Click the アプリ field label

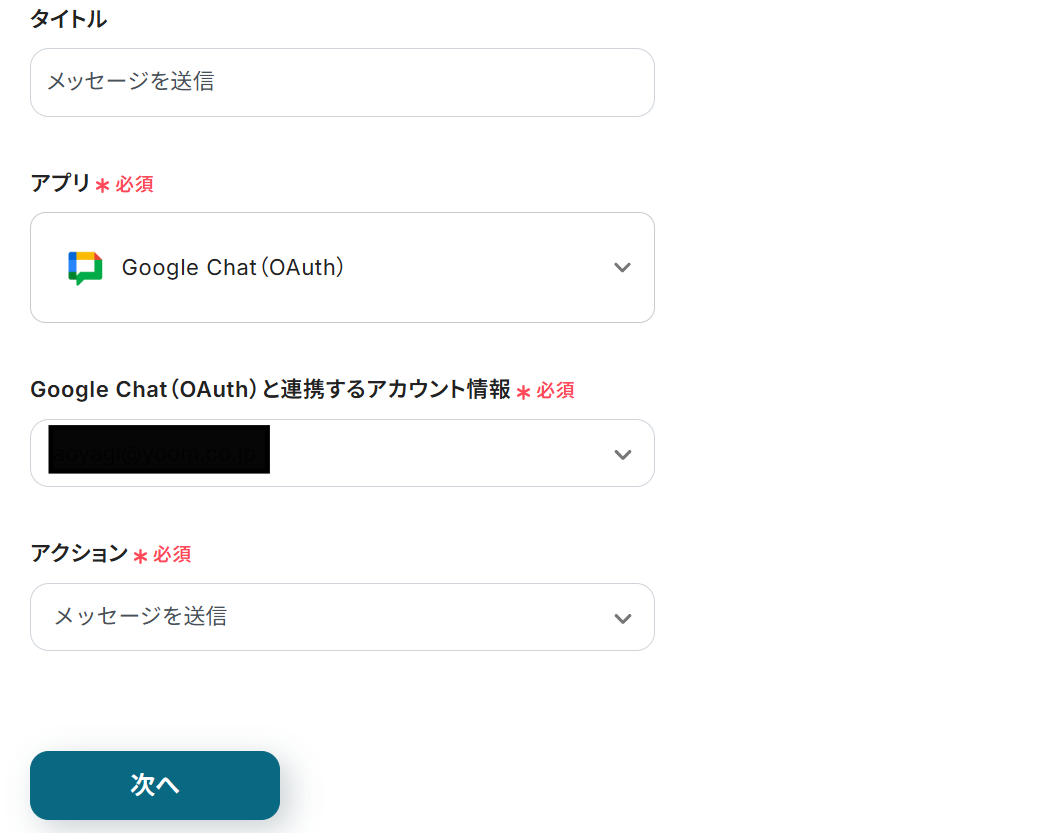60,183
